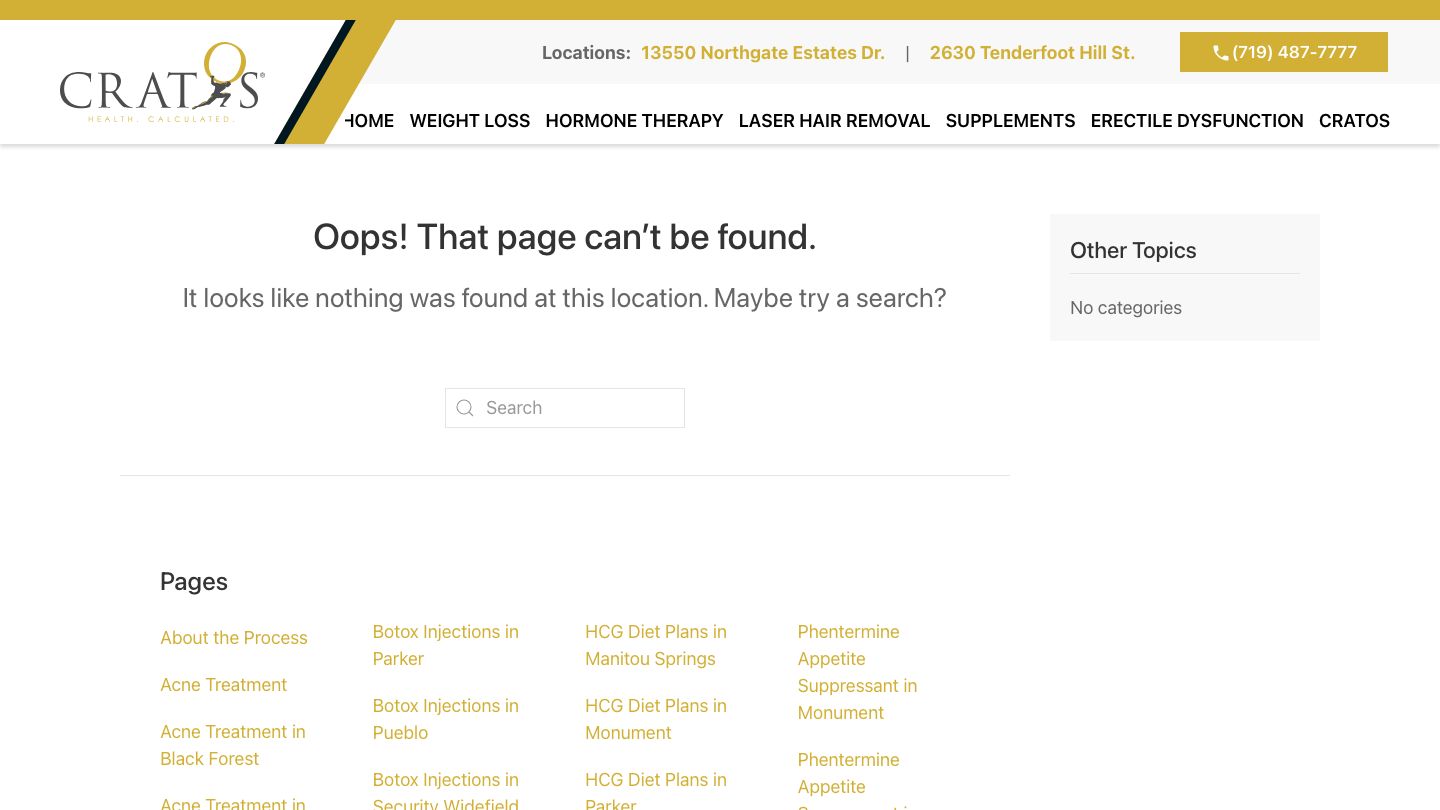
Task: Navigate to Erectile Dysfunction page
Action: coord(1196,121)
